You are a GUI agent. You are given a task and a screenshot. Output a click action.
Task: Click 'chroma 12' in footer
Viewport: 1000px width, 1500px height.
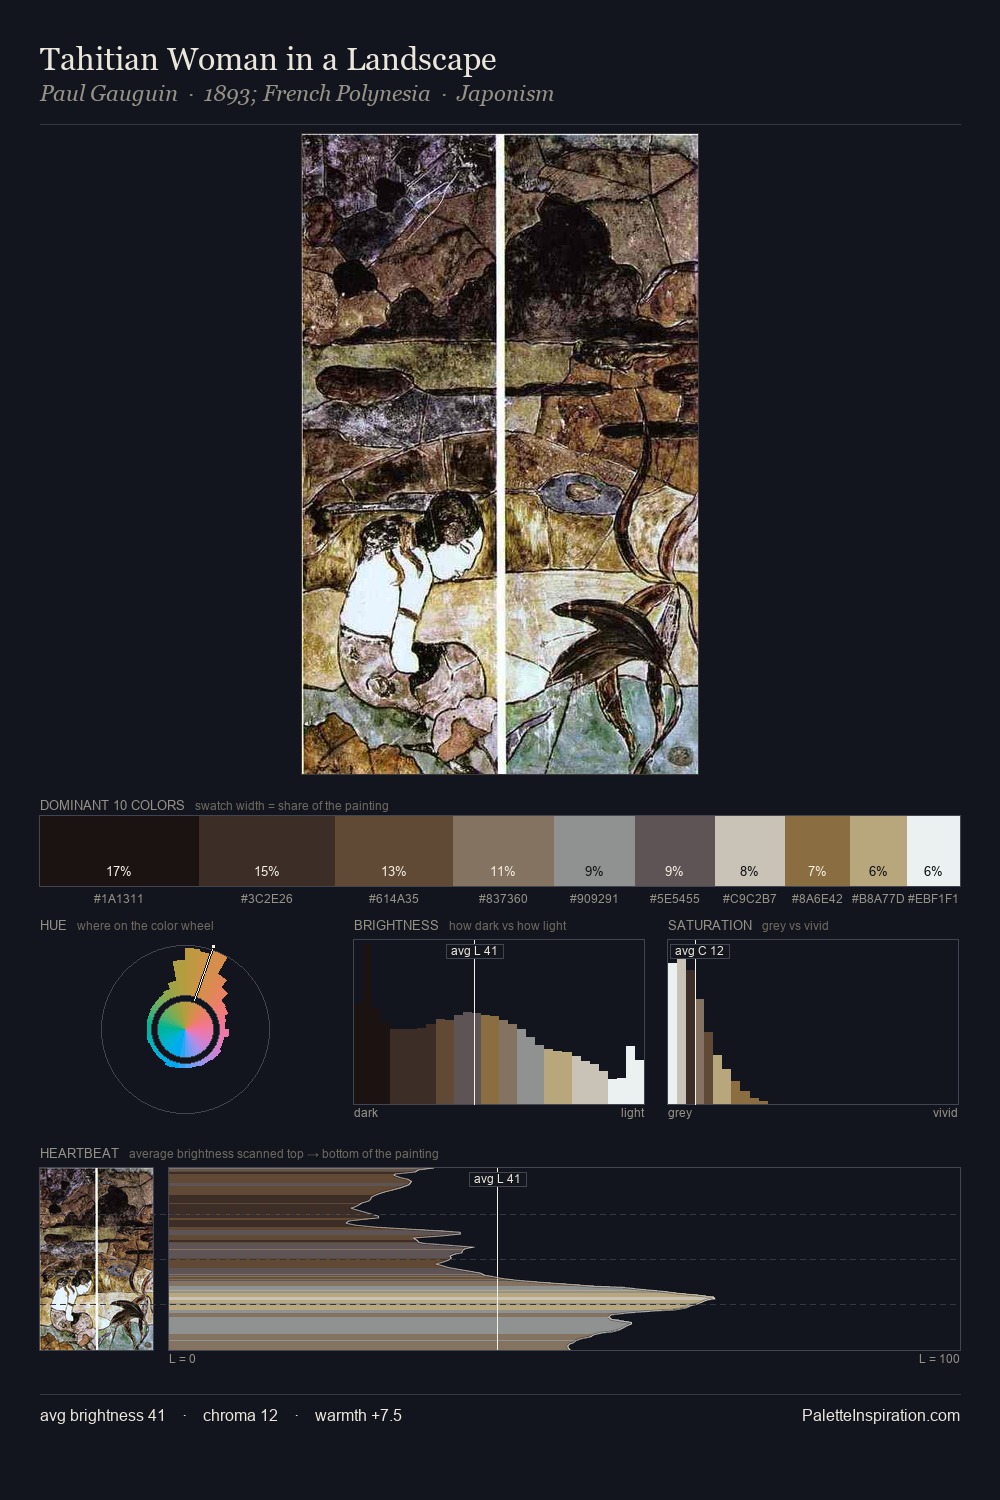[x=240, y=1415]
